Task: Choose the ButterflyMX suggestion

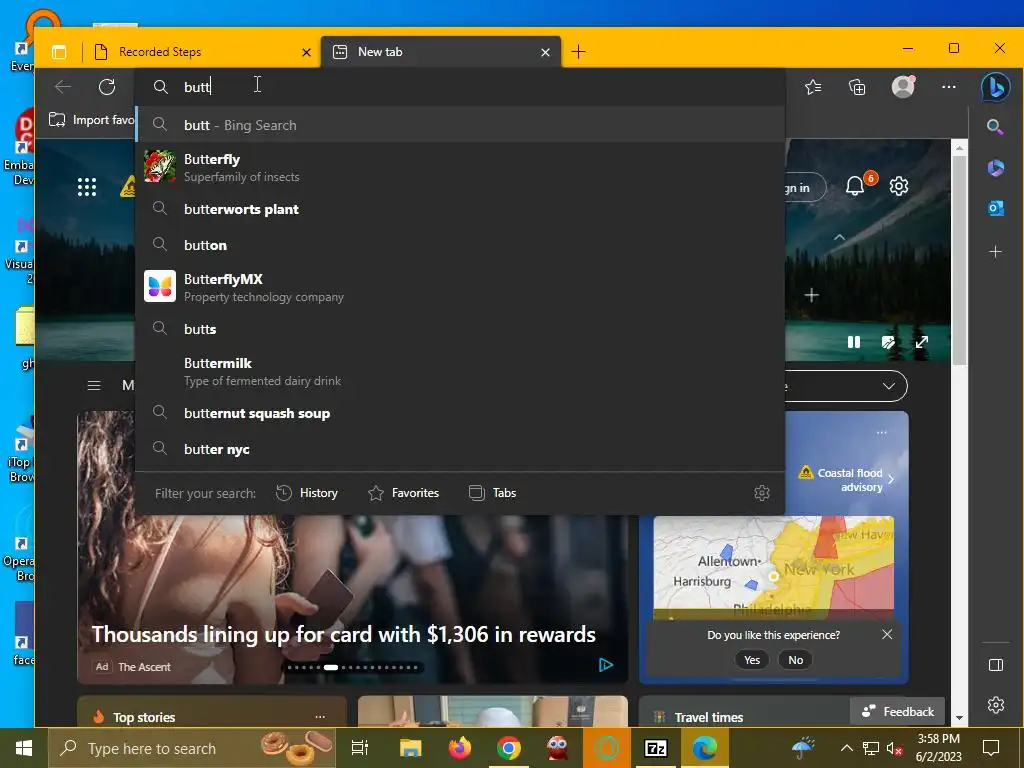Action: [x=460, y=287]
